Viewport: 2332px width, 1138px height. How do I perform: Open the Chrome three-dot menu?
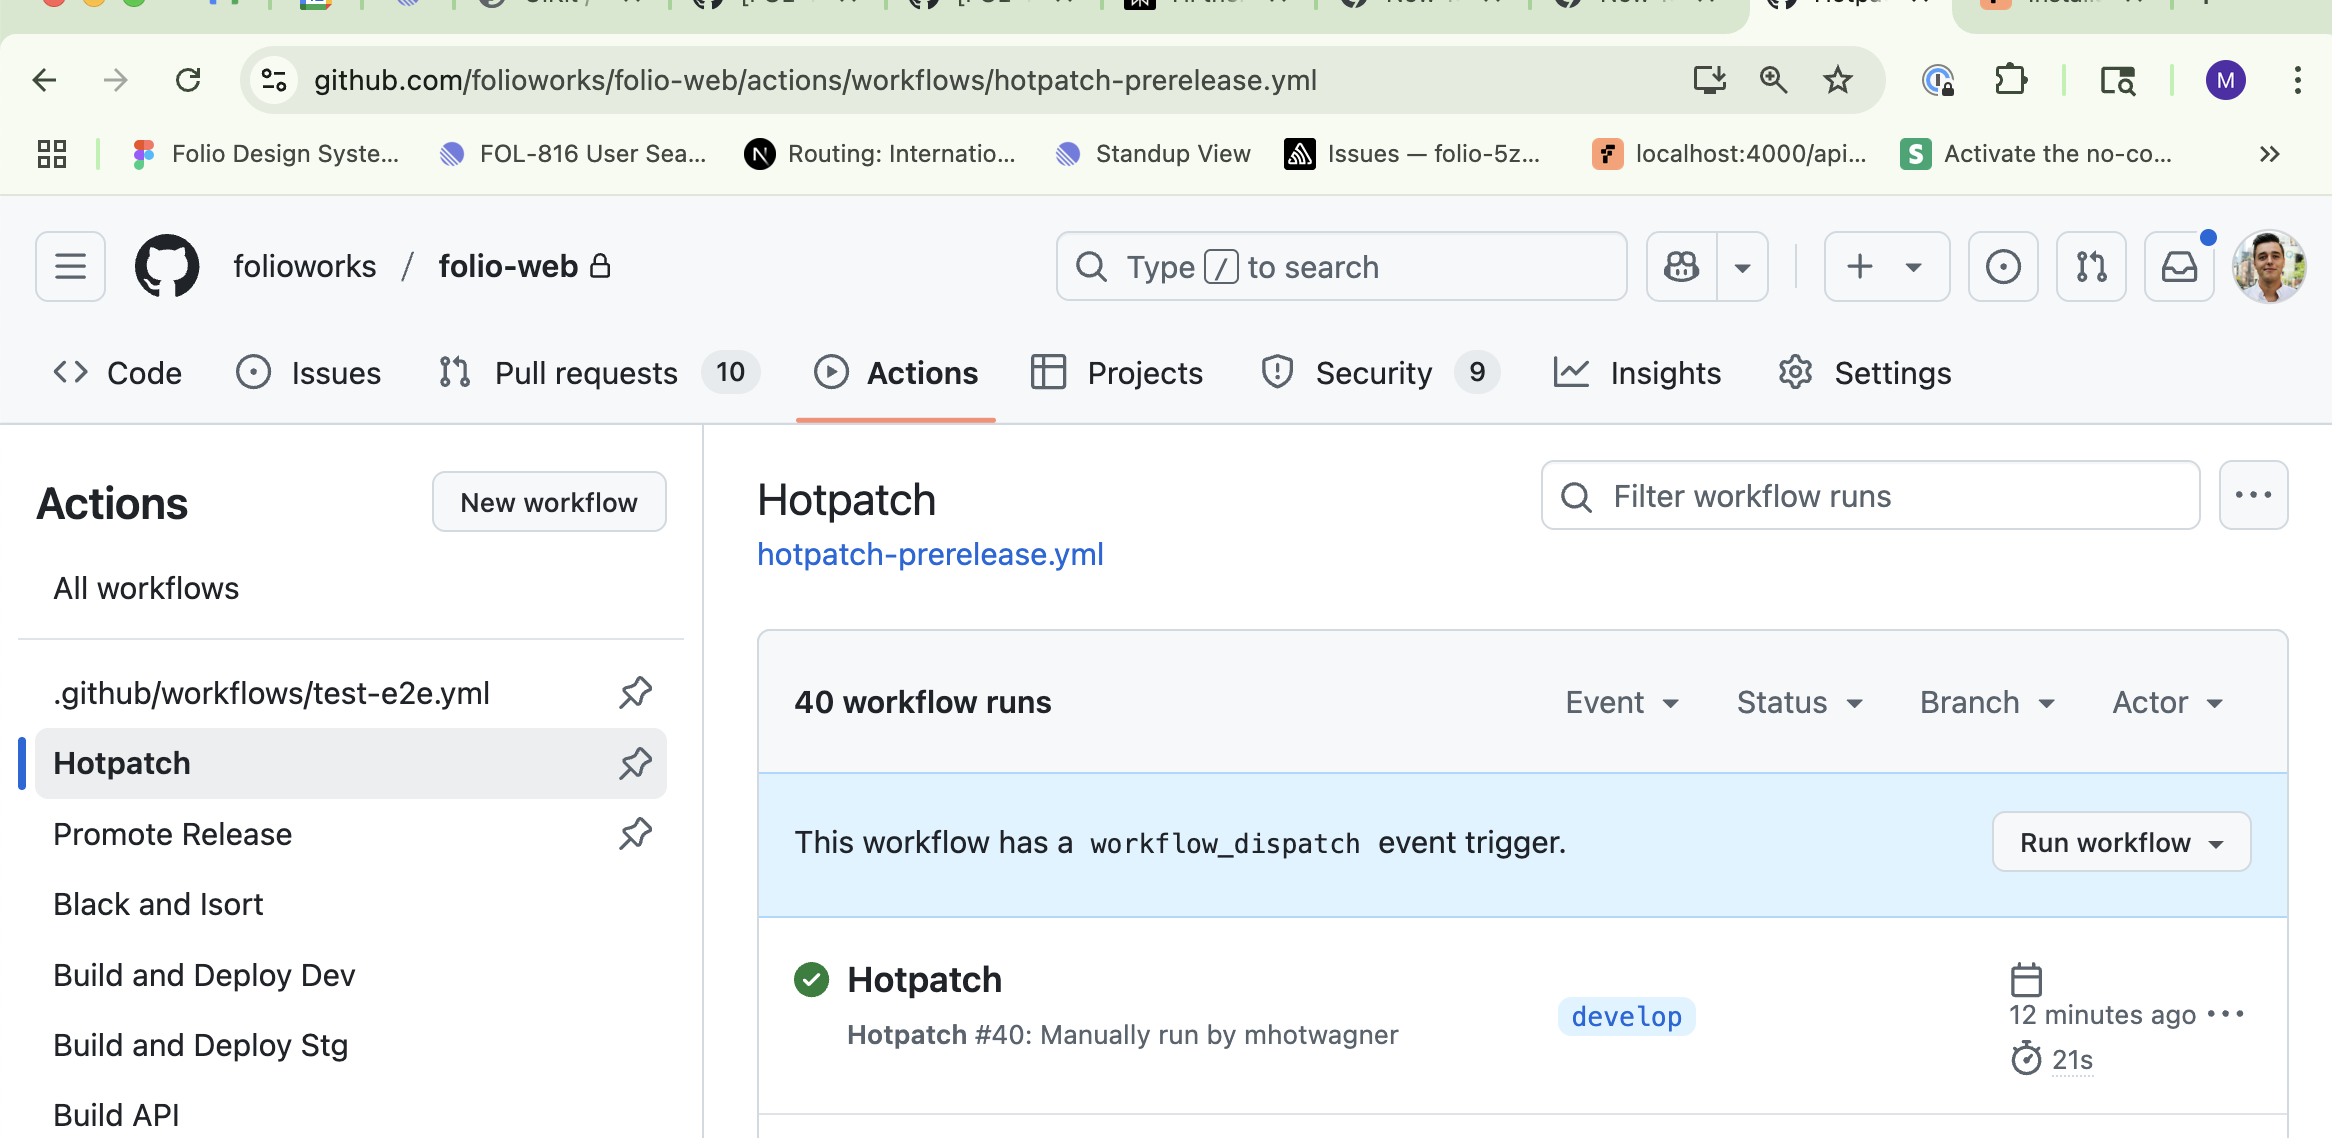(2297, 80)
